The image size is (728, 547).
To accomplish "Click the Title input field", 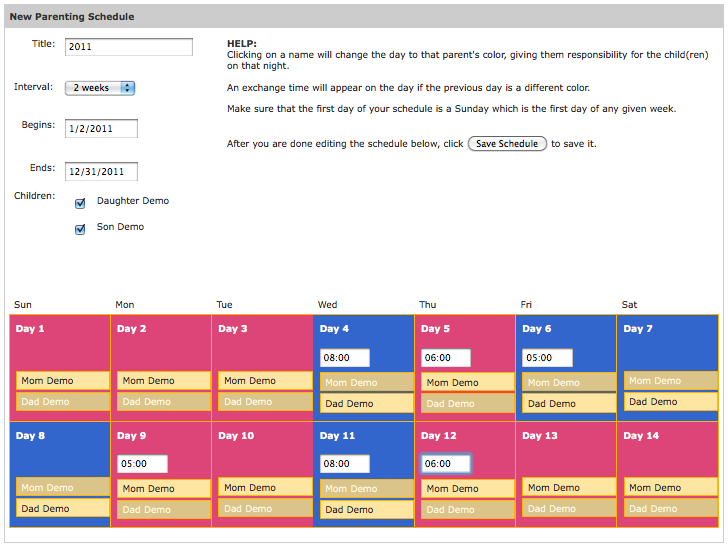I will click(x=129, y=47).
